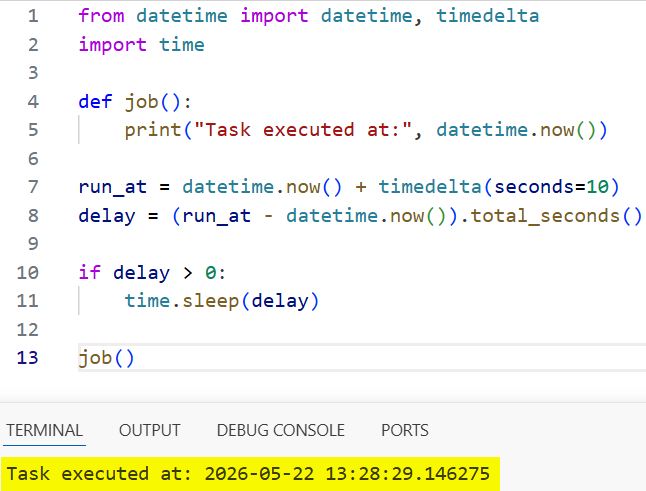This screenshot has width=646, height=491.
Task: Click 'print' keyword on line 5
Action: pyautogui.click(x=153, y=130)
